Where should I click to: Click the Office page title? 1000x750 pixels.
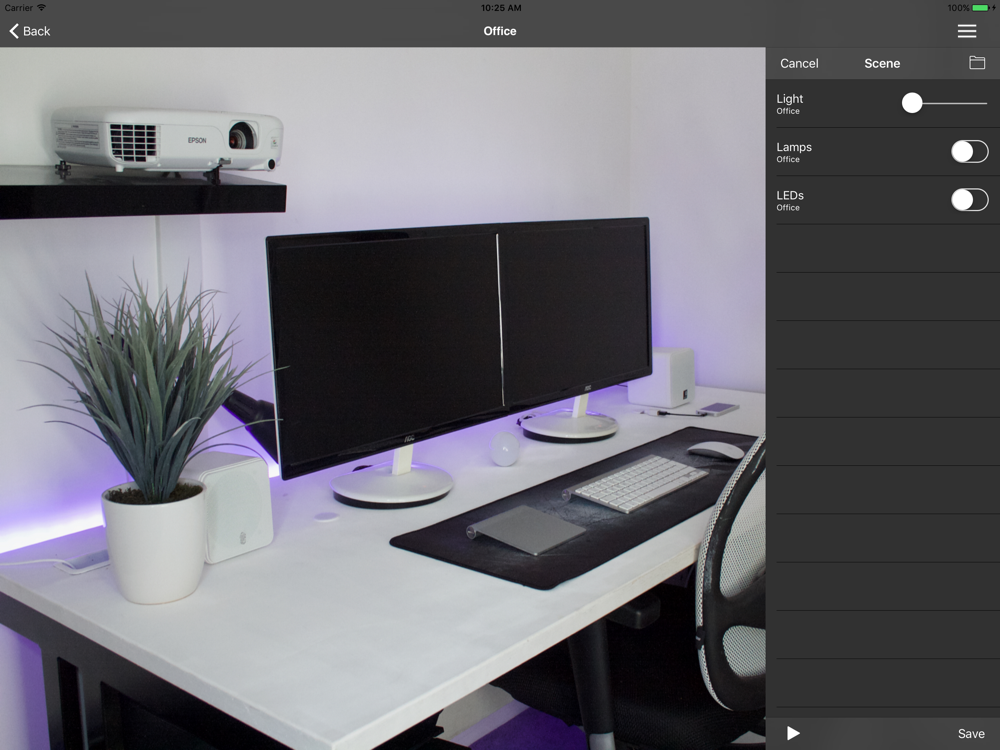point(499,31)
